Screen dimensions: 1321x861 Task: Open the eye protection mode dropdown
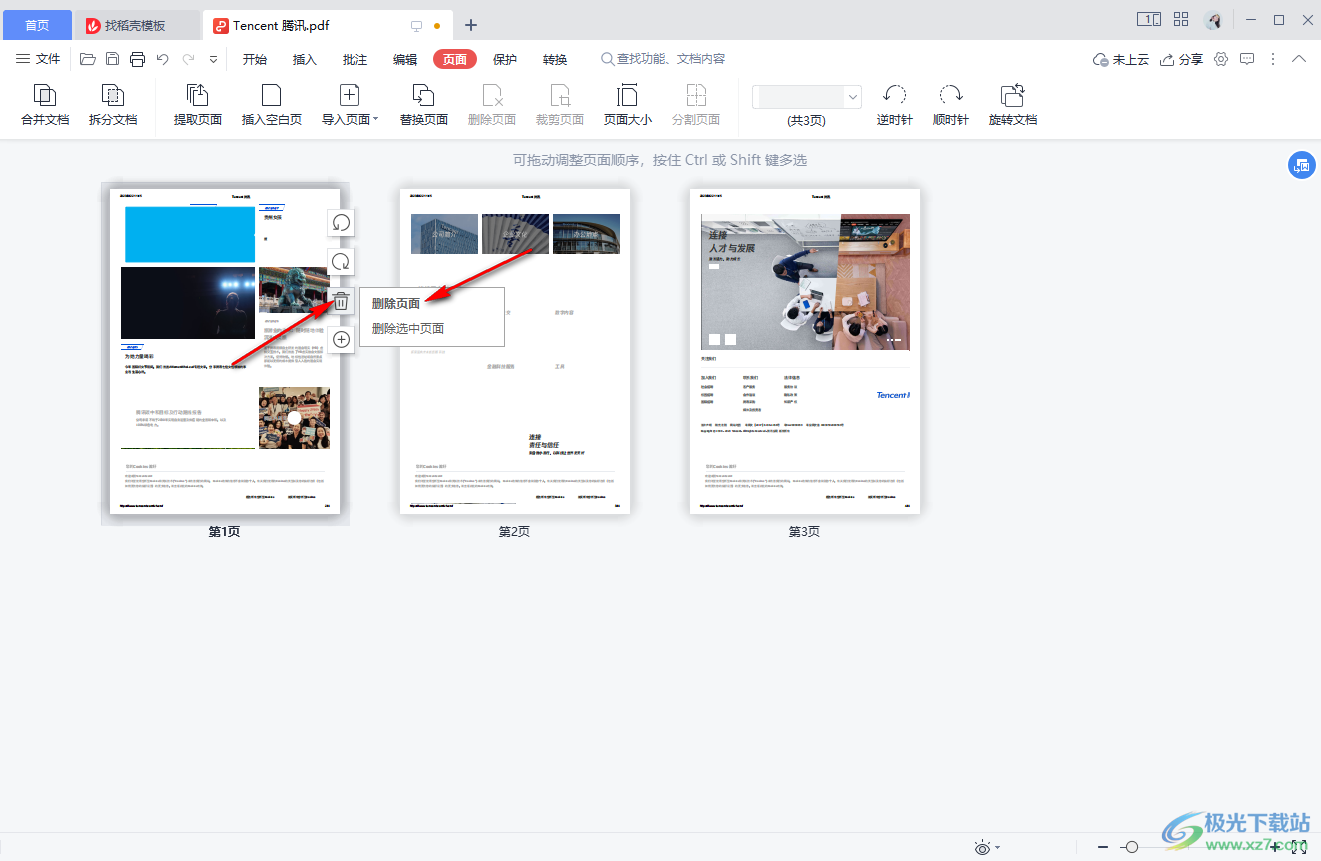(x=987, y=848)
